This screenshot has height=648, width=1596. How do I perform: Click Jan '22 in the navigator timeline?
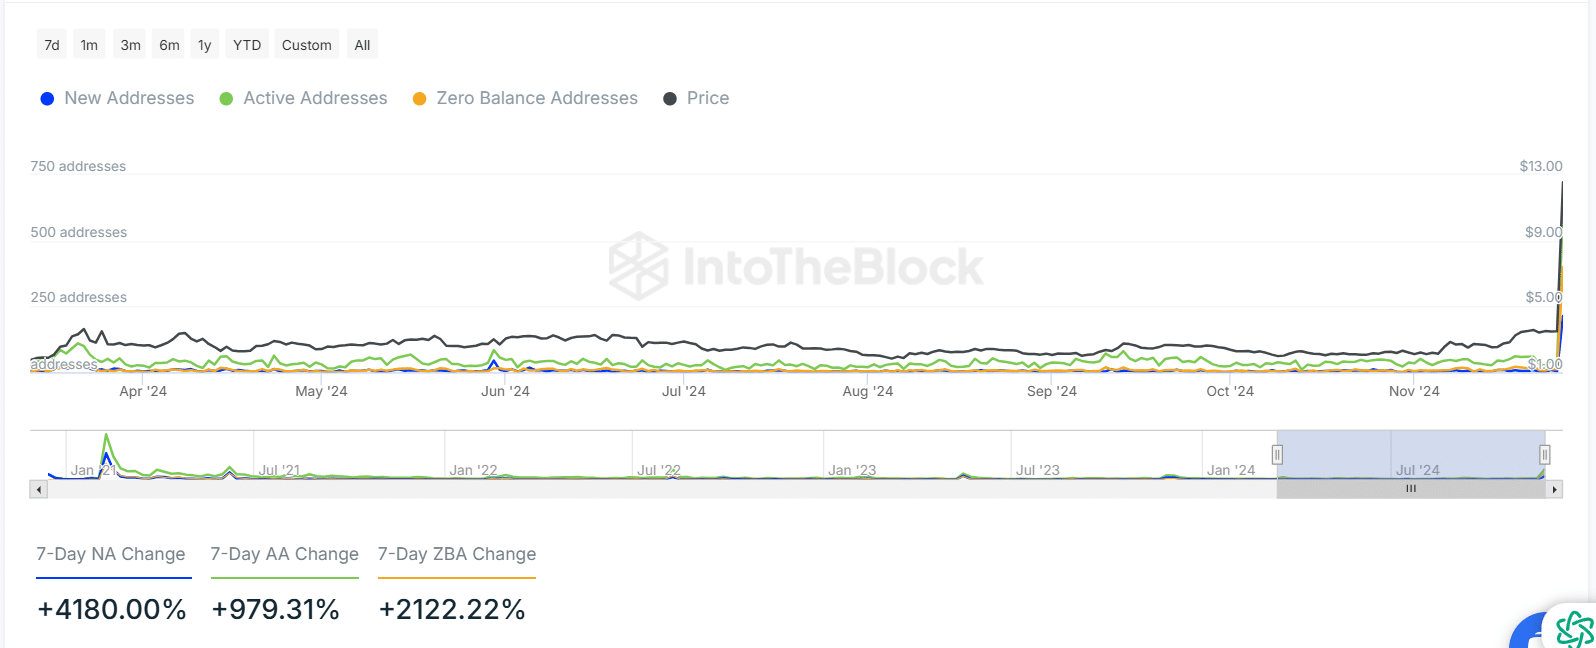473,470
